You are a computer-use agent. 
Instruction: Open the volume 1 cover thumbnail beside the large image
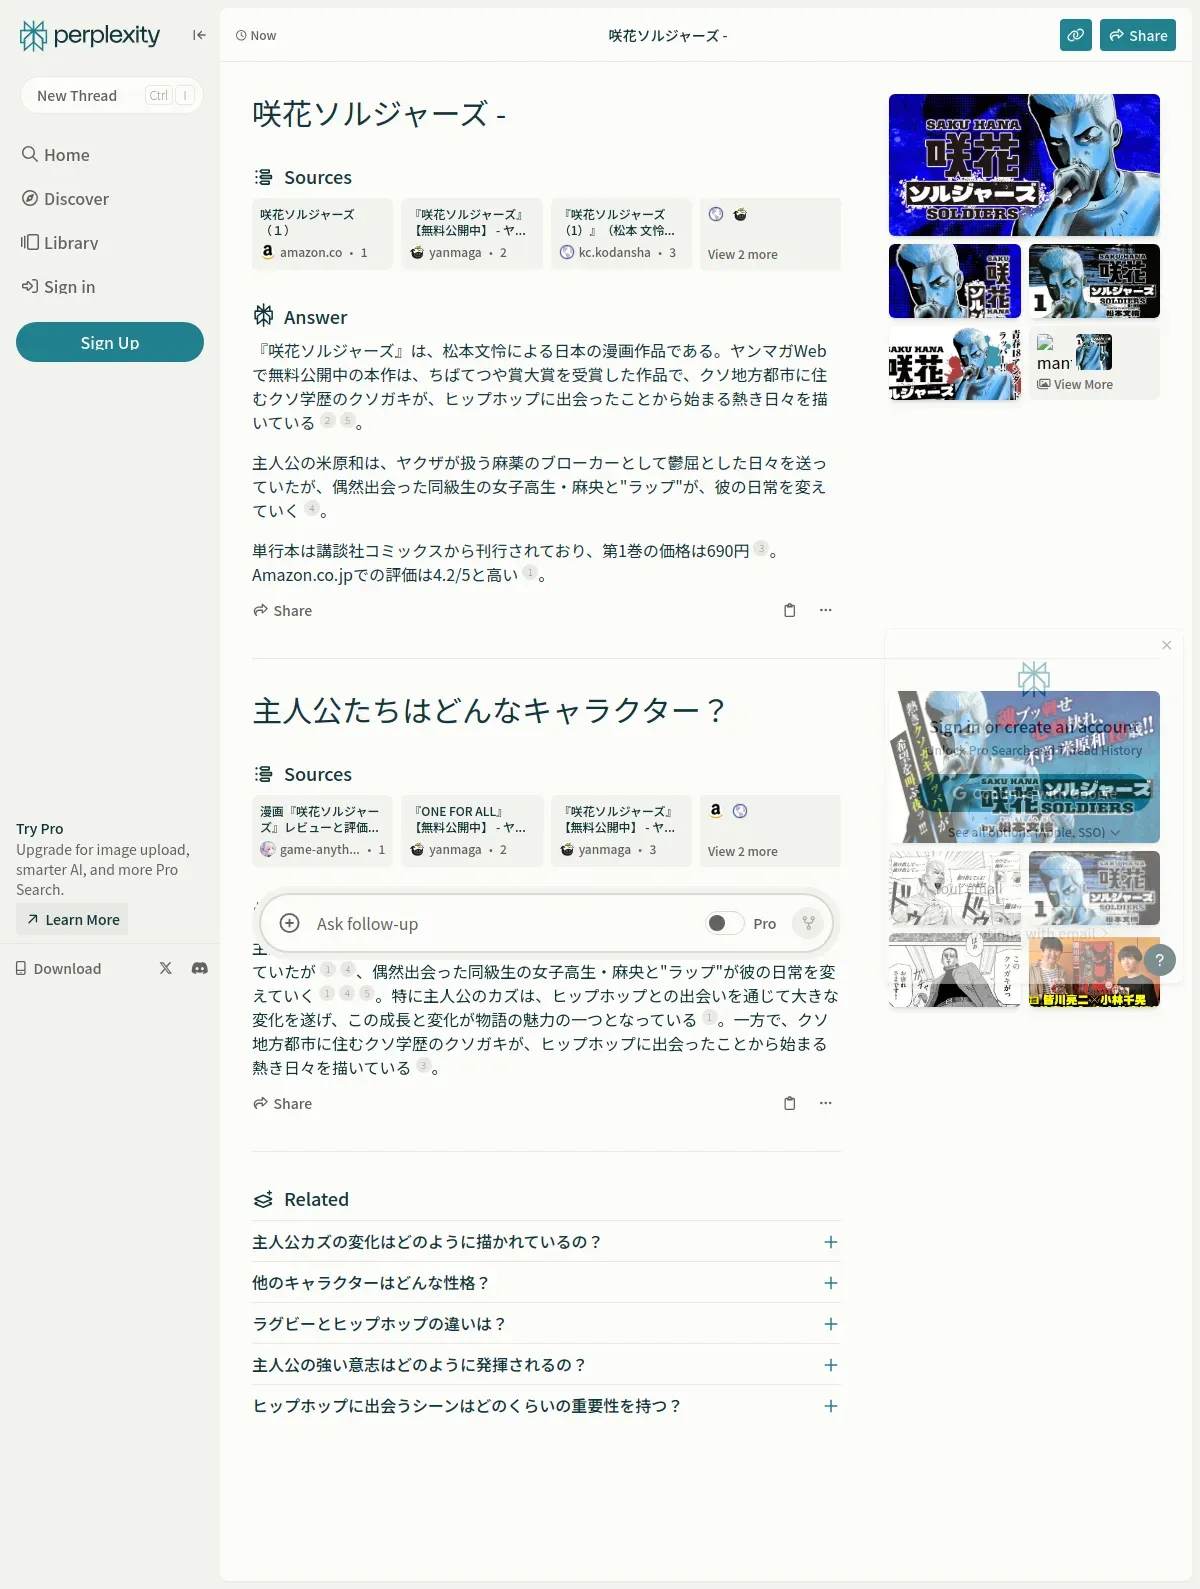click(x=1094, y=281)
